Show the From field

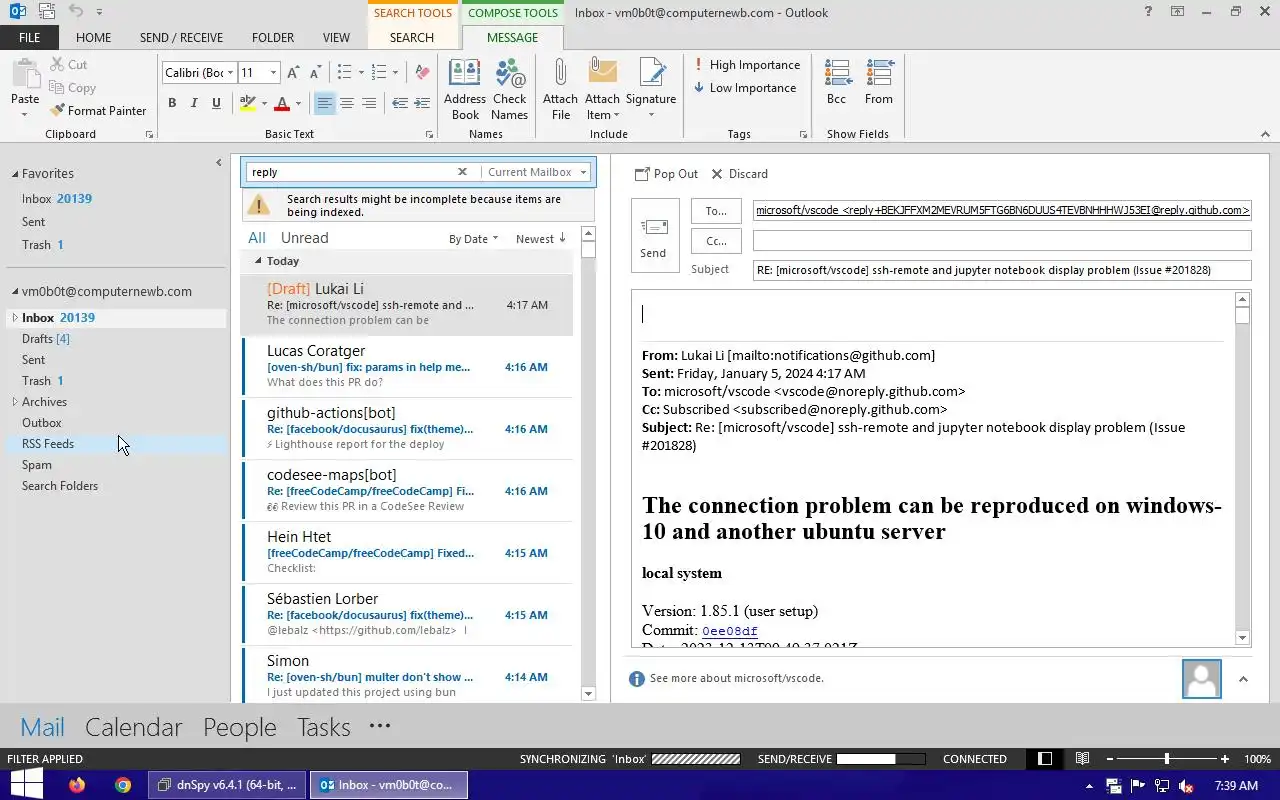pos(879,82)
